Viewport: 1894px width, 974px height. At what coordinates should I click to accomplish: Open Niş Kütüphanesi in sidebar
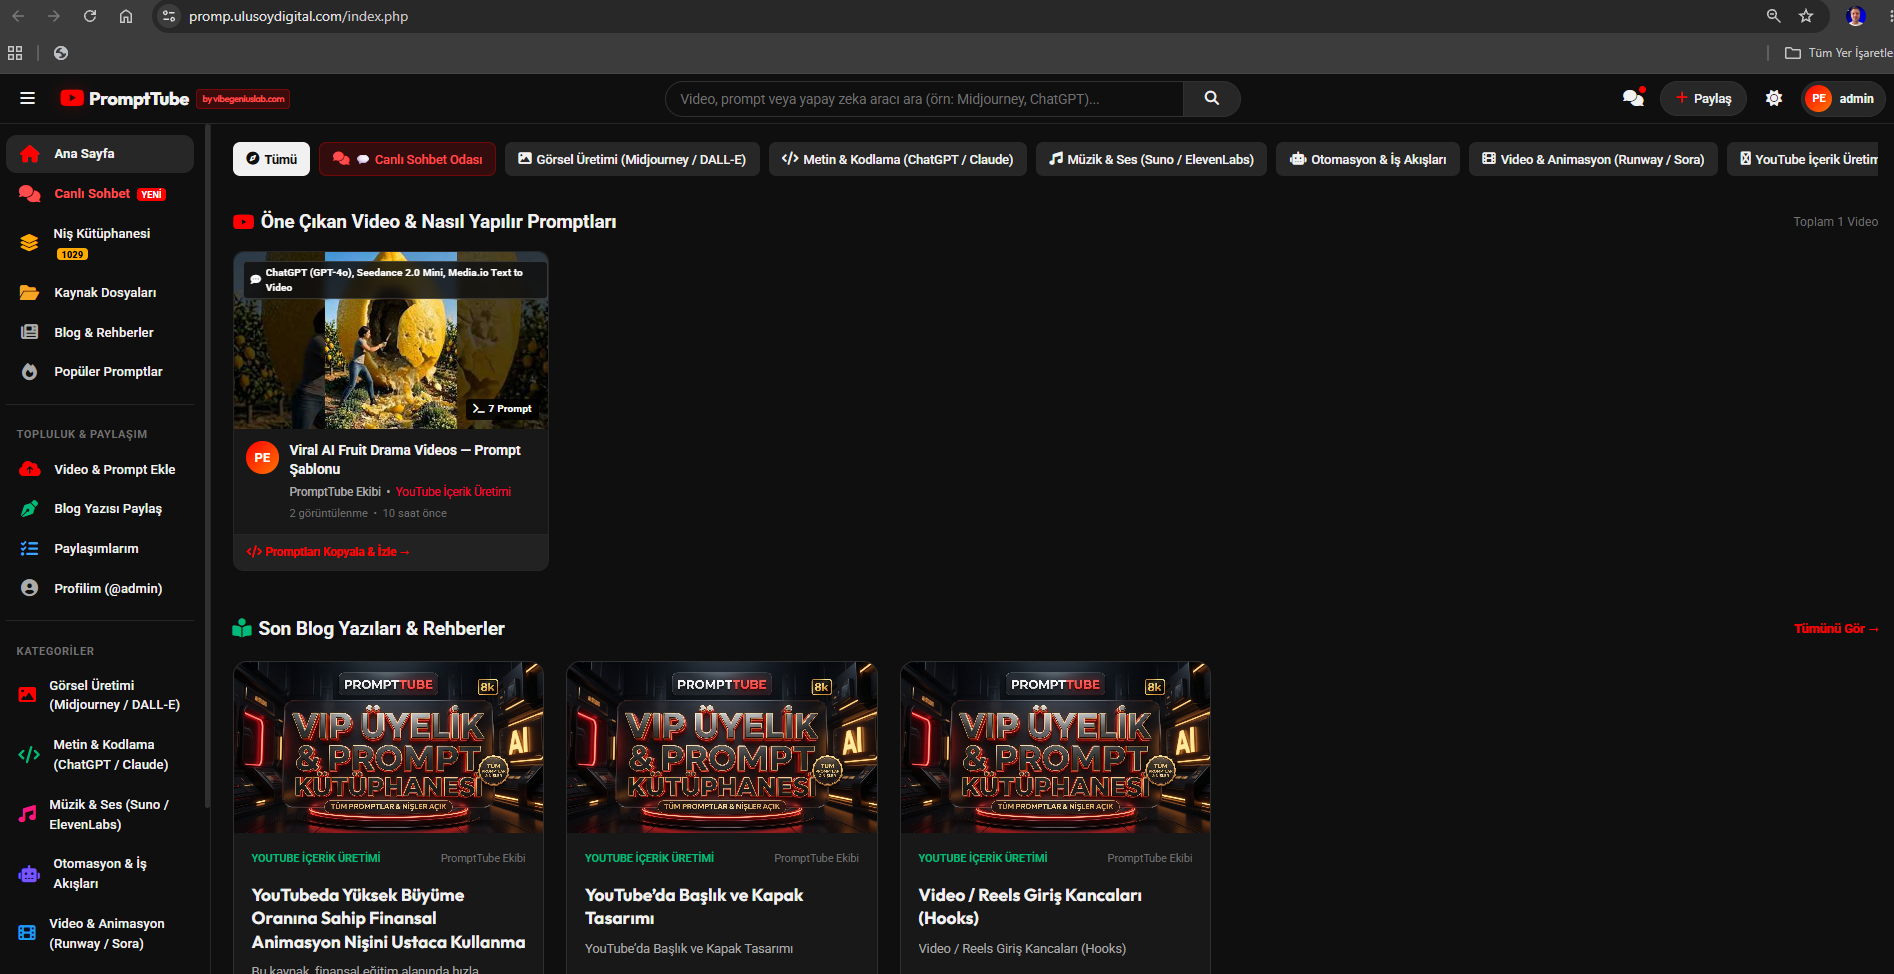[x=100, y=243]
